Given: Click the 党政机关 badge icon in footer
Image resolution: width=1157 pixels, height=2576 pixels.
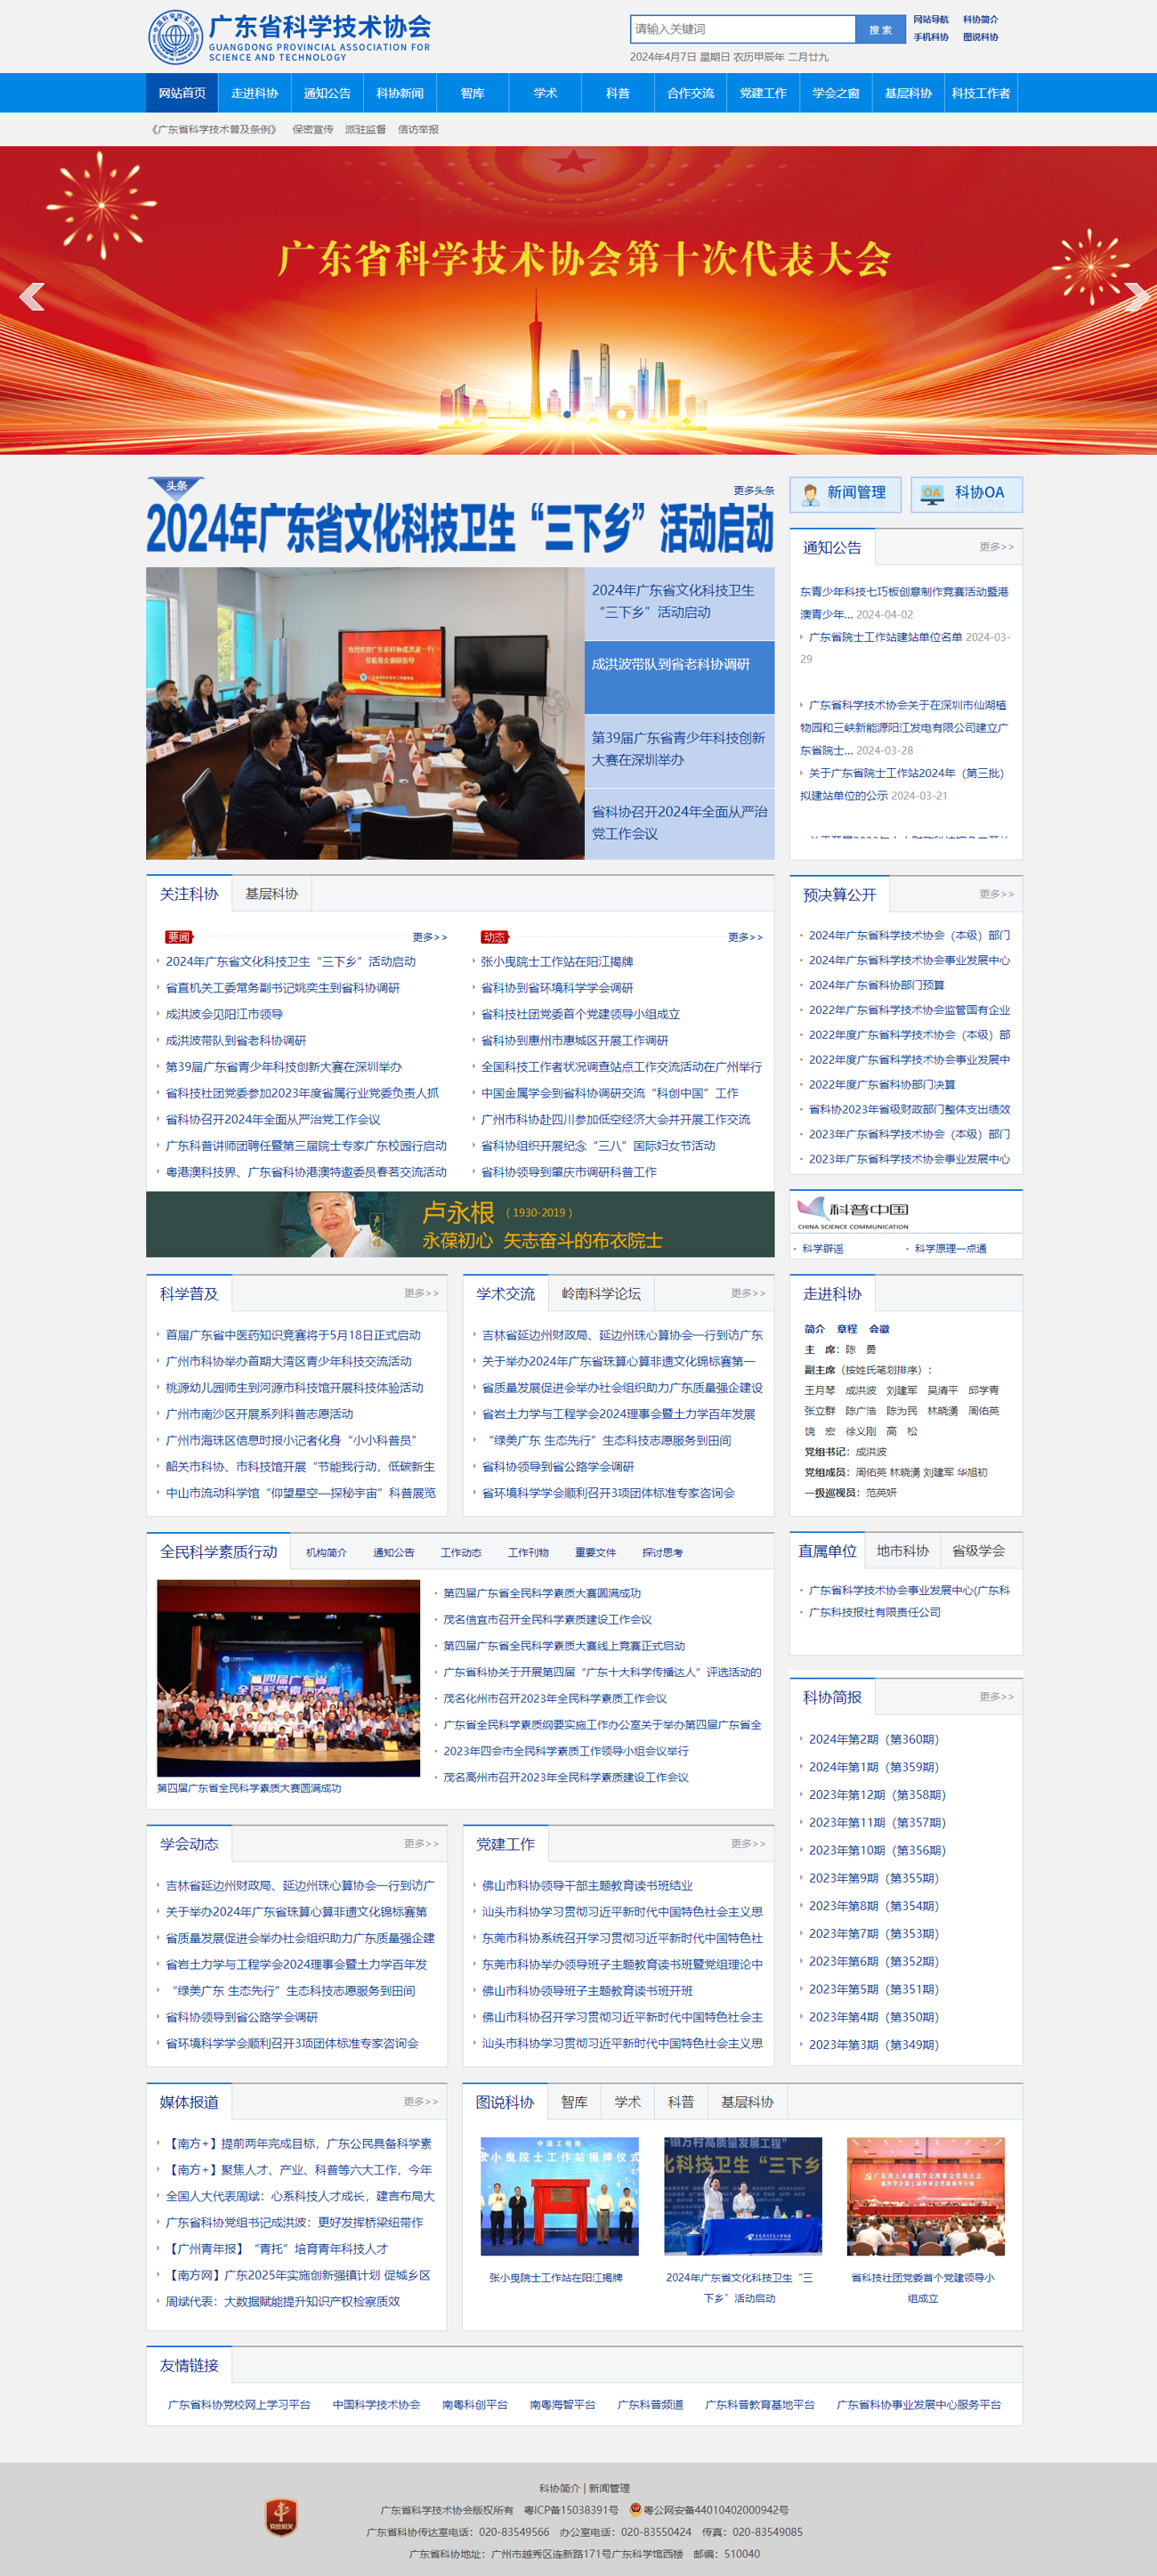Looking at the screenshot, I should click(281, 2516).
